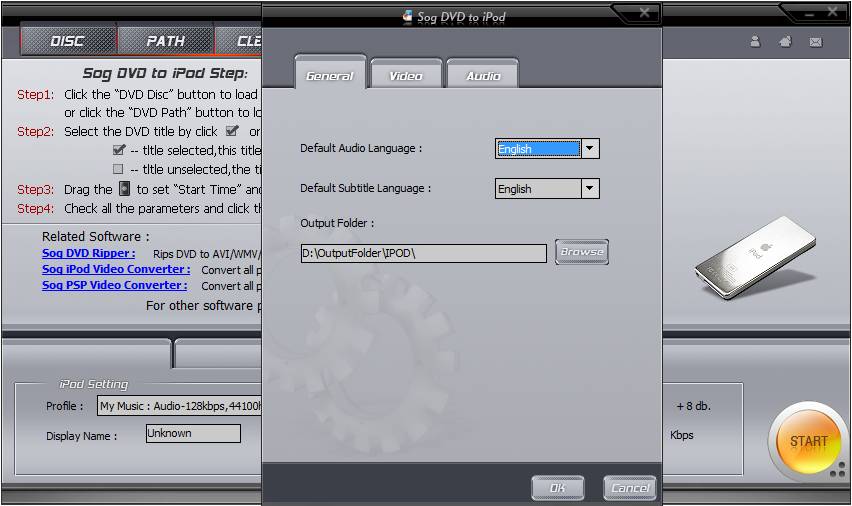The image size is (852, 506).
Task: Open the DISC tab in main window
Action: pyautogui.click(x=68, y=41)
